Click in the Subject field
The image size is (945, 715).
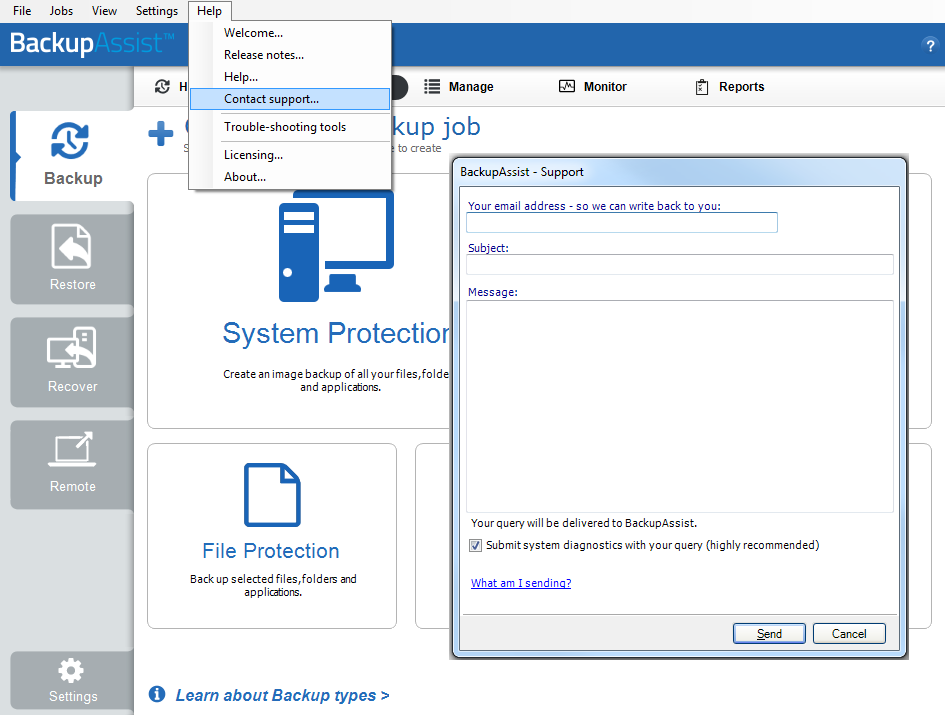pos(680,265)
